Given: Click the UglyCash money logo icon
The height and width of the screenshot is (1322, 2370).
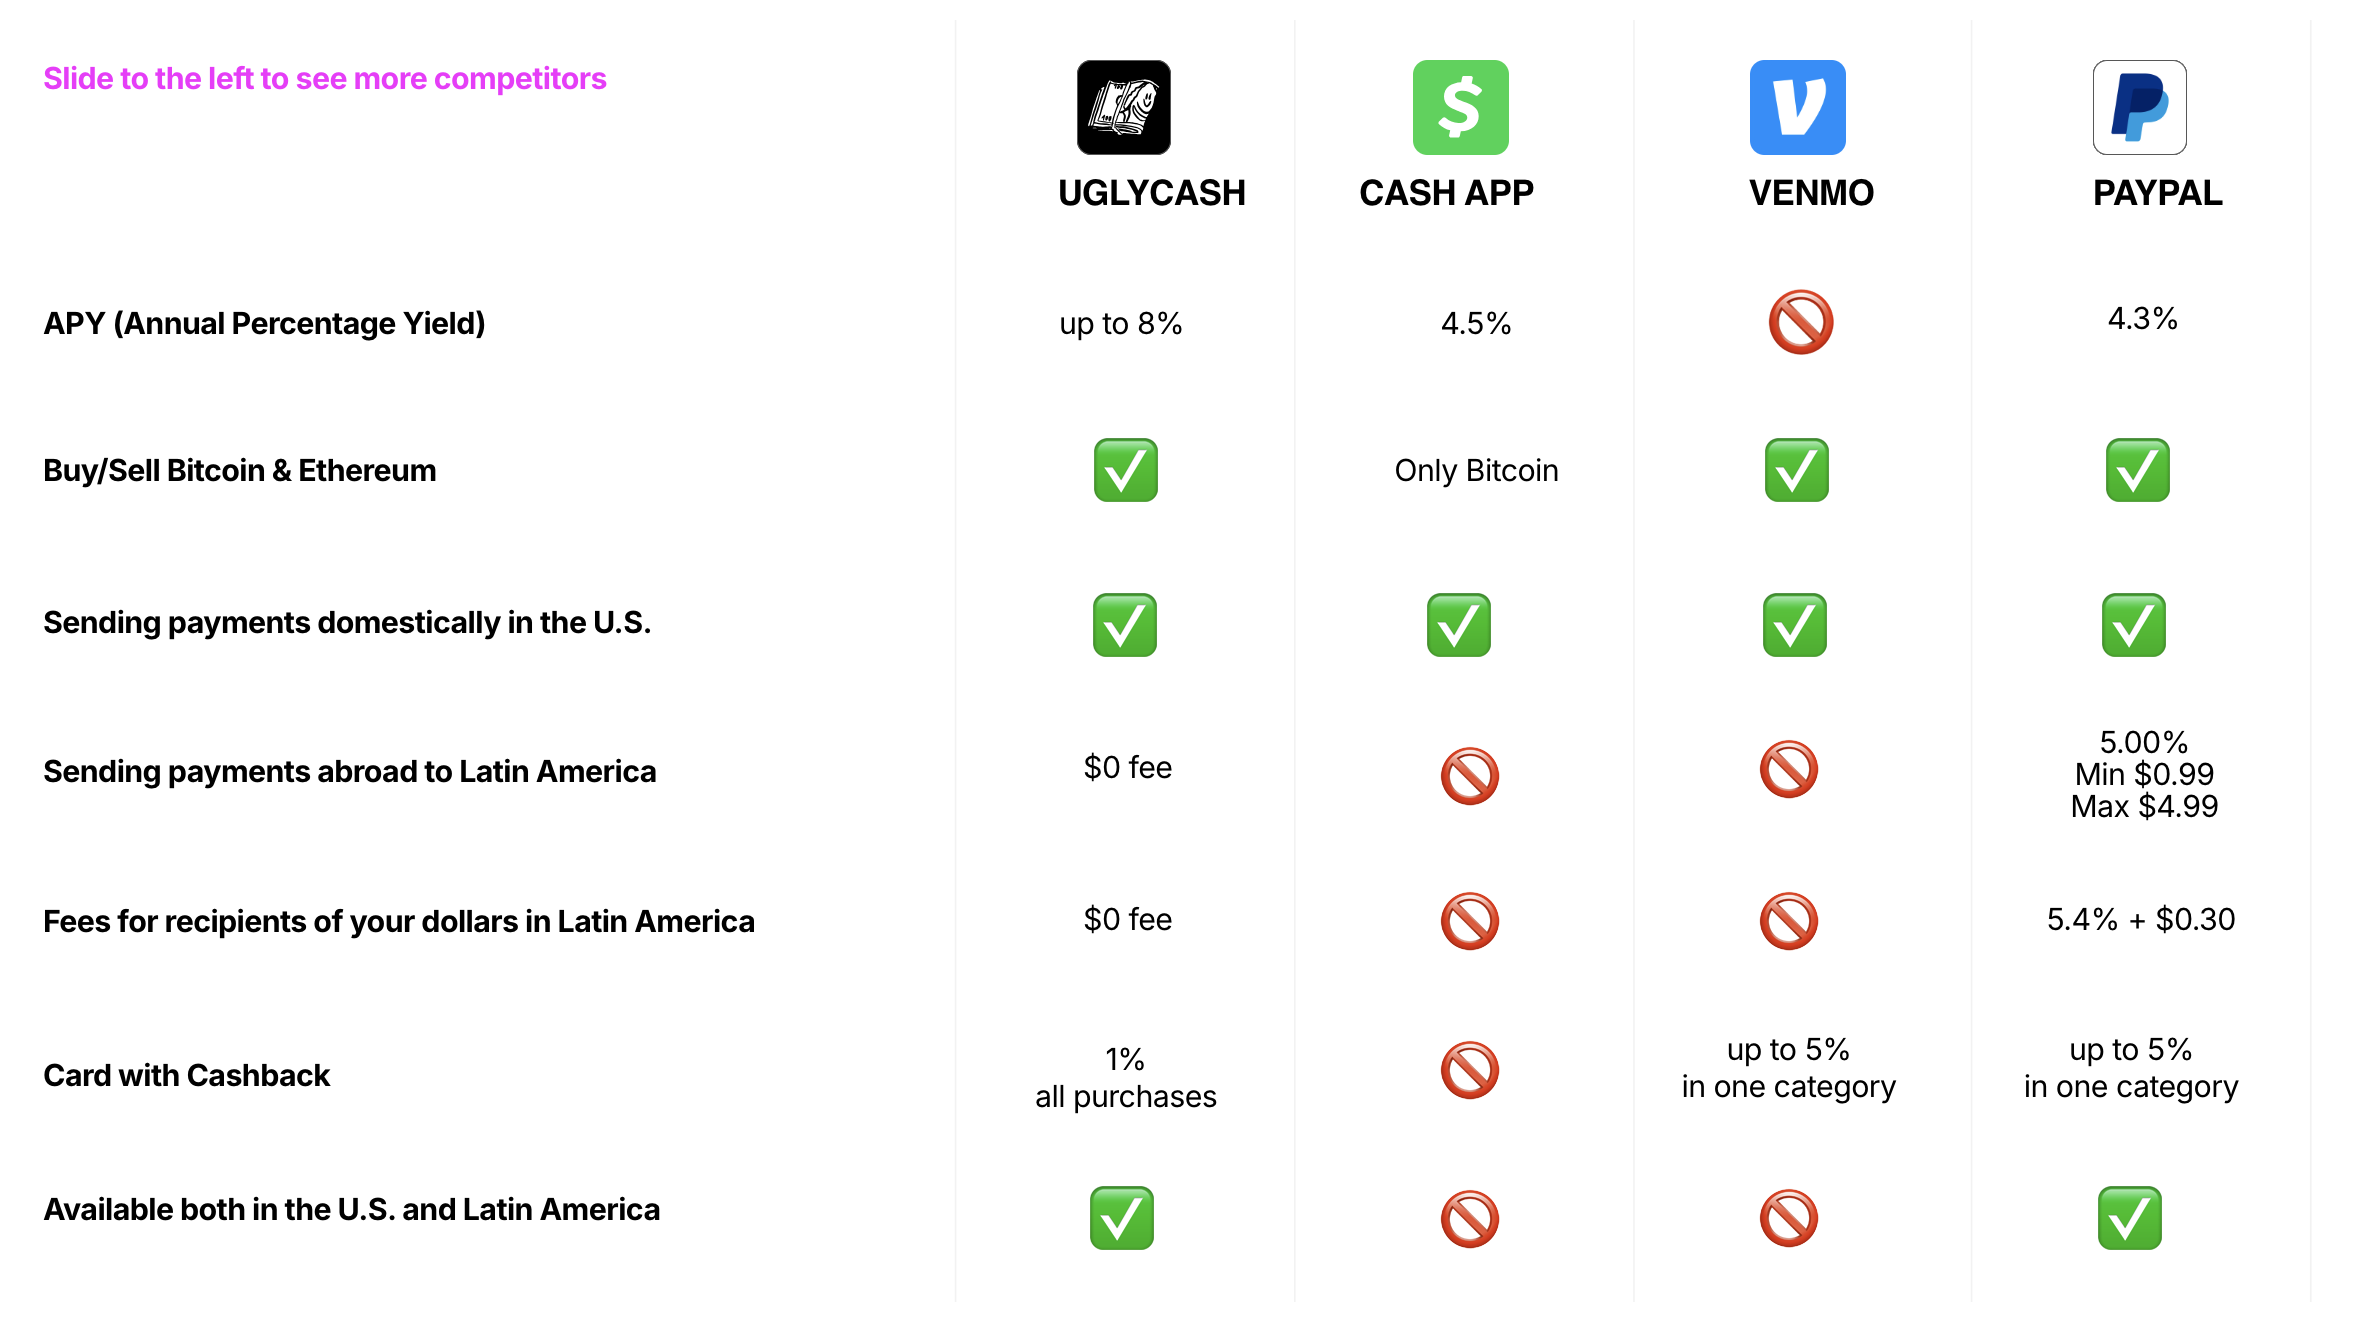Looking at the screenshot, I should click(1123, 107).
